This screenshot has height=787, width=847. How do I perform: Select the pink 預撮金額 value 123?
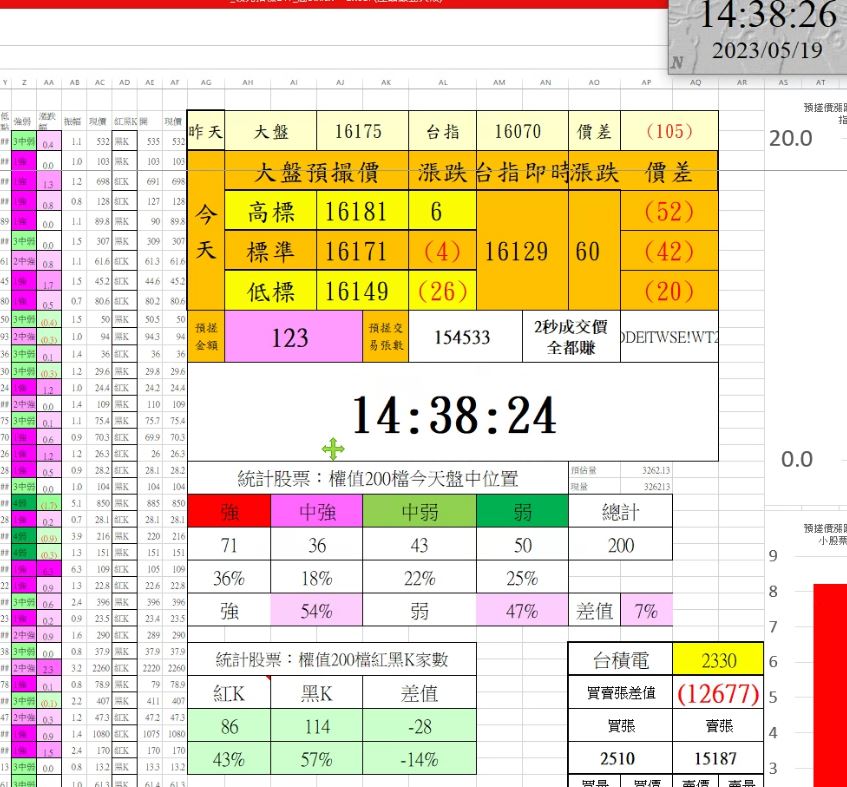tap(293, 337)
